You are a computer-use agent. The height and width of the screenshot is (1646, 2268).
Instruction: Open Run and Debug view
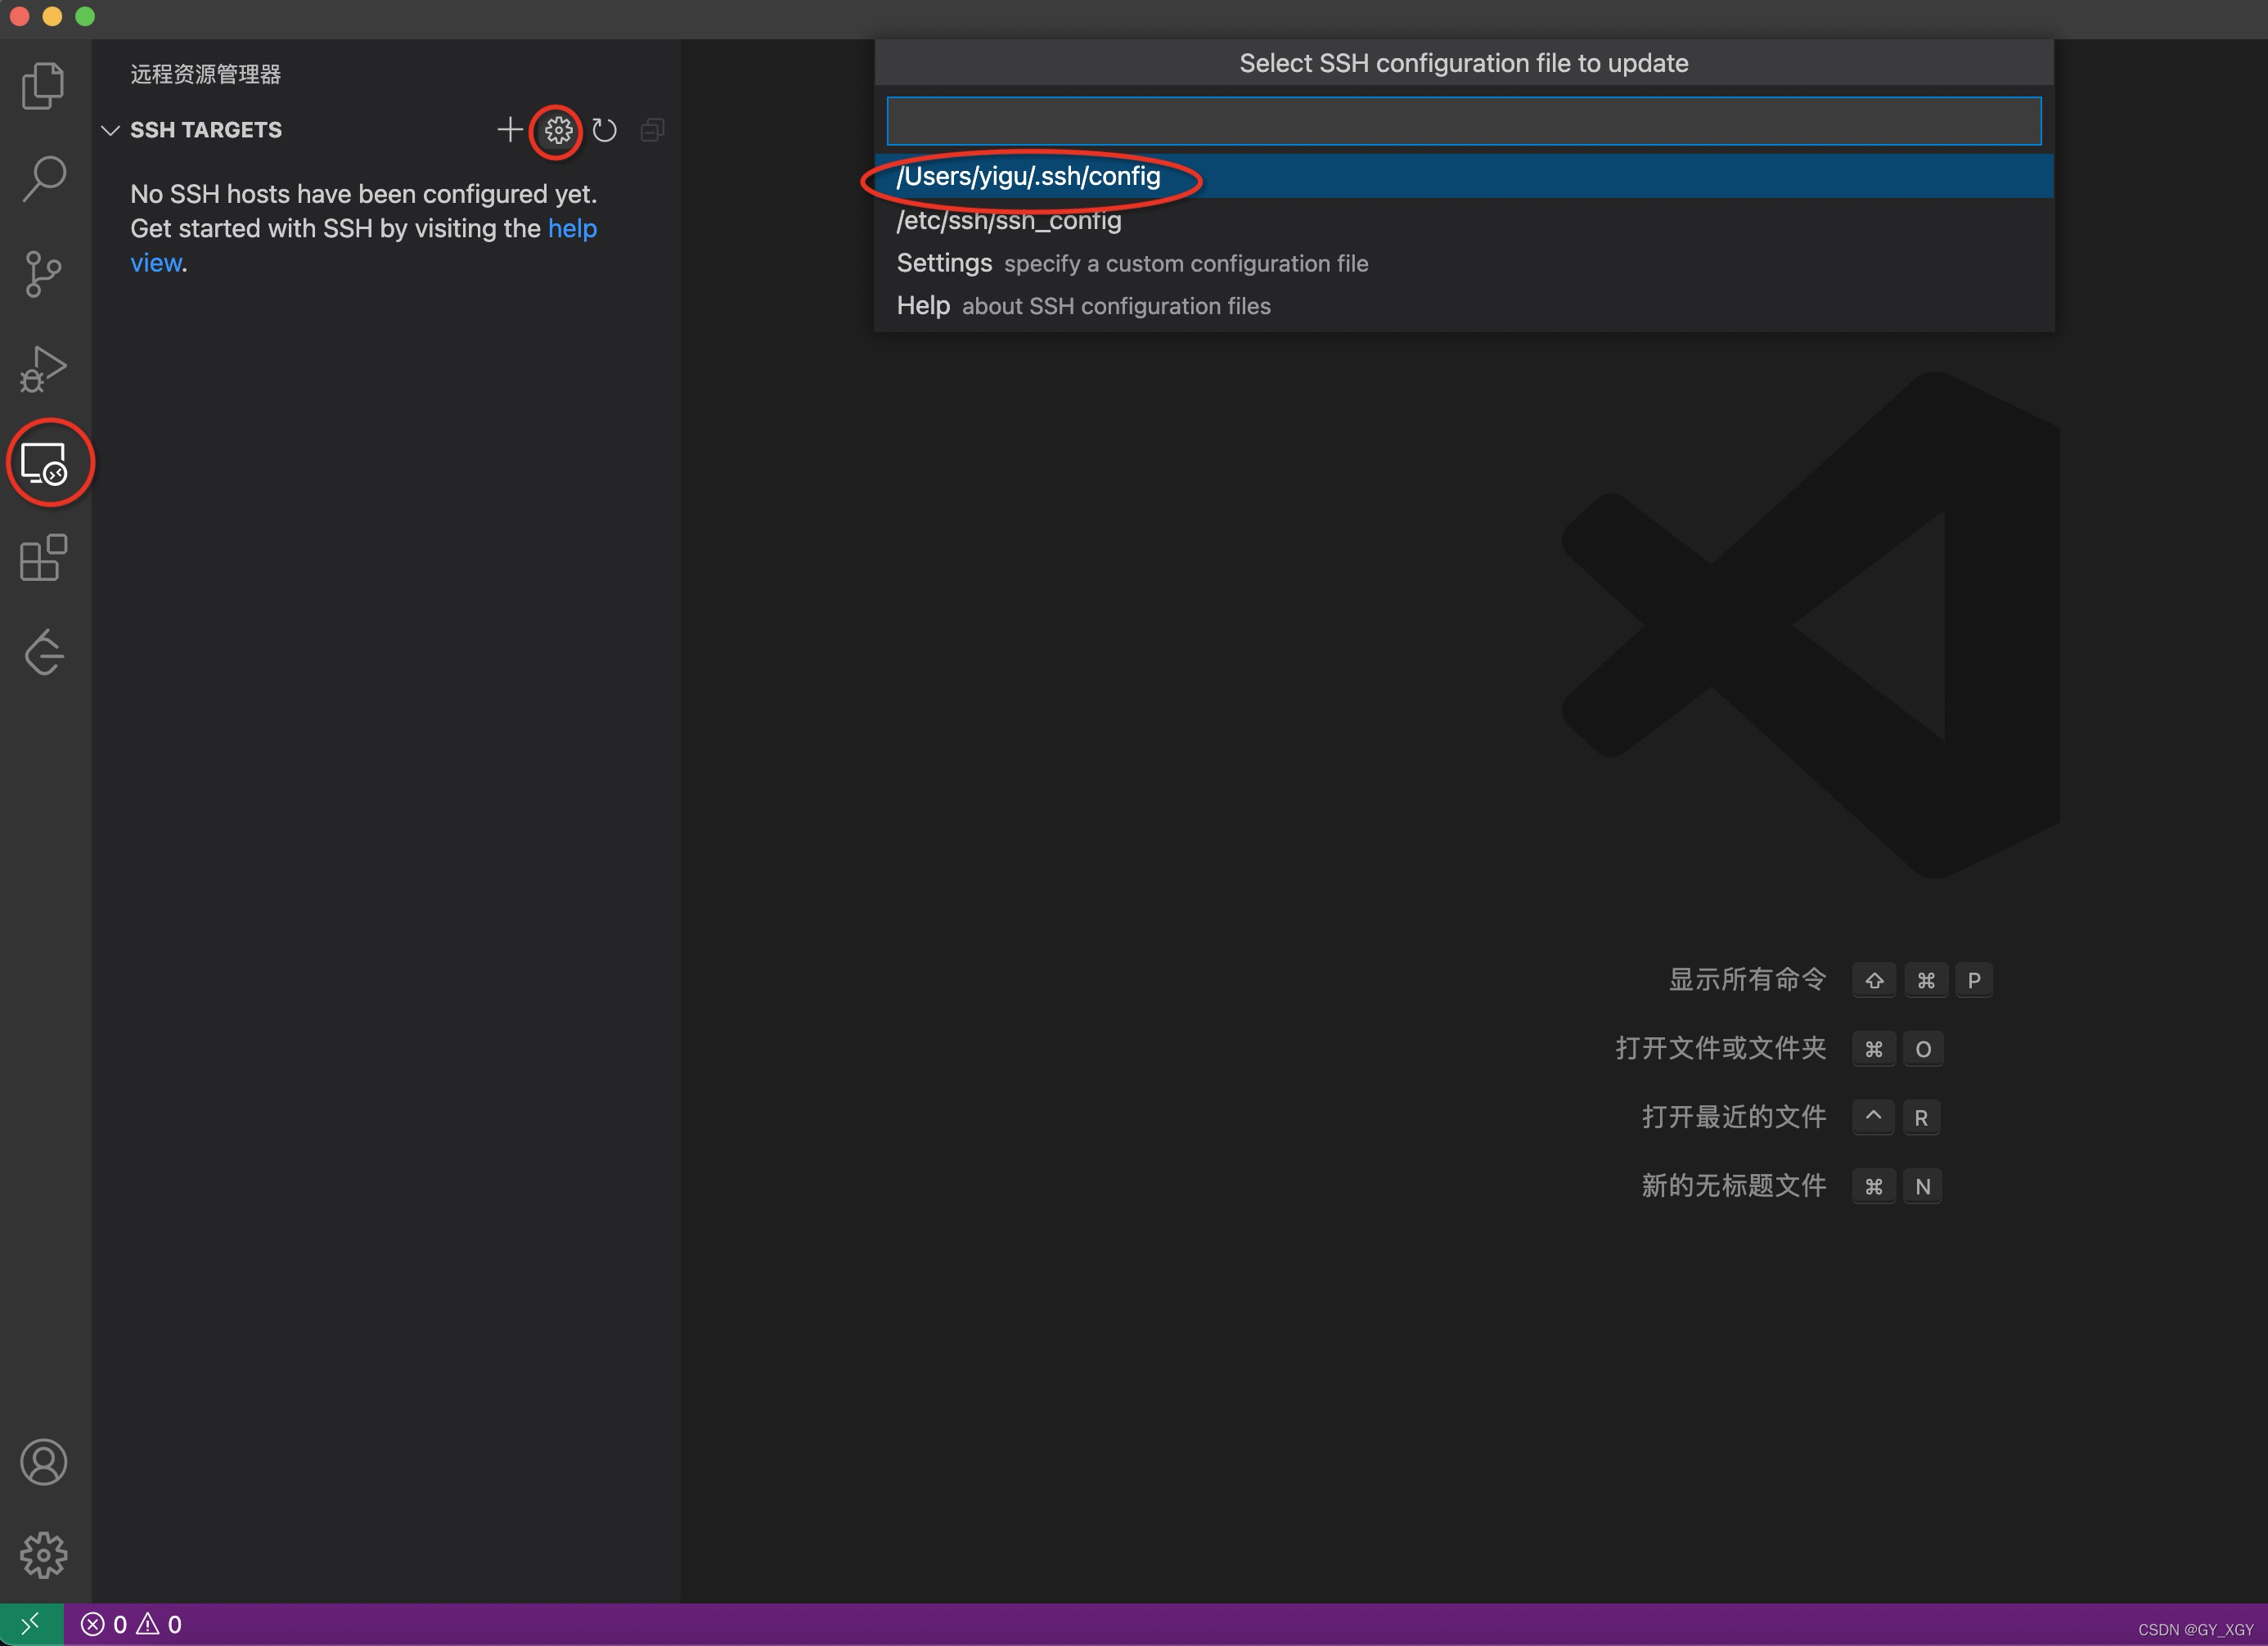43,368
